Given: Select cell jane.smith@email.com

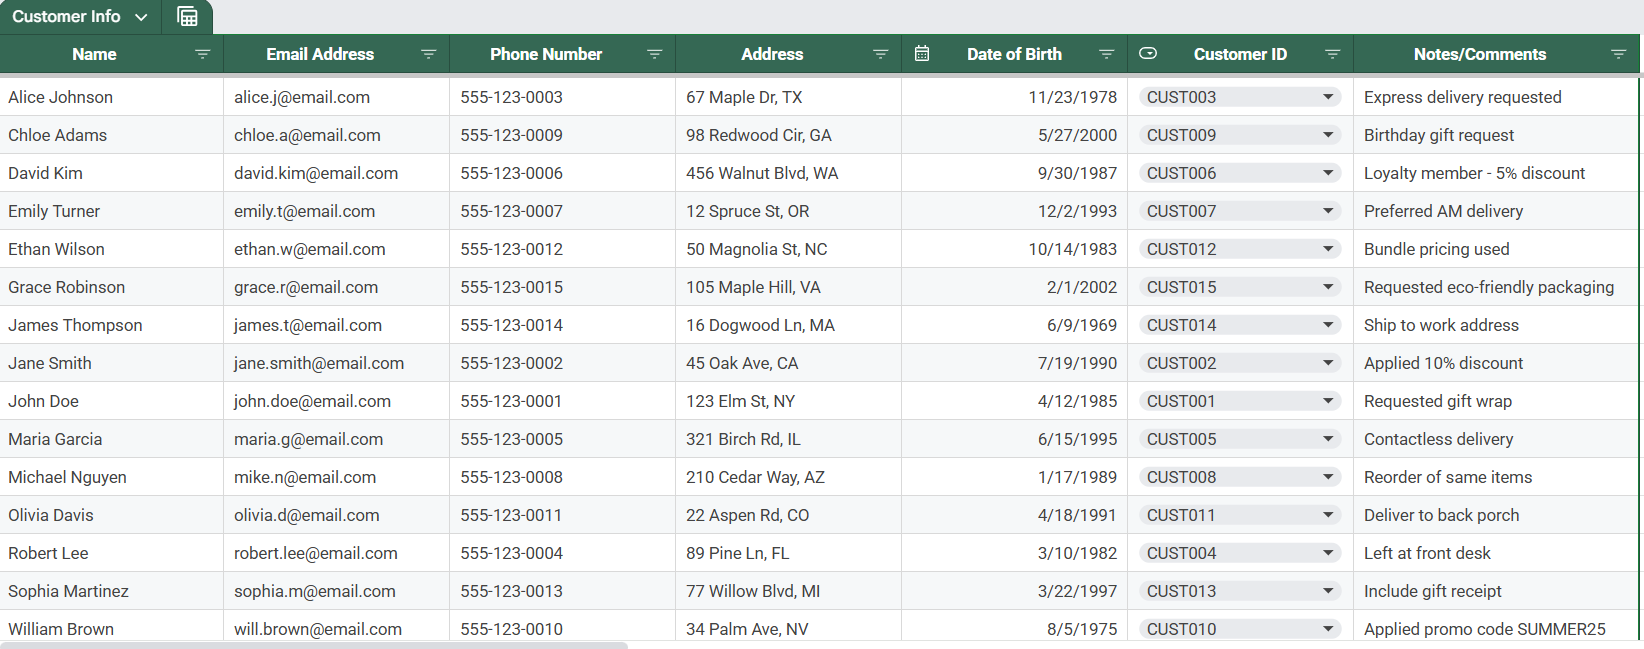Looking at the screenshot, I should (x=337, y=363).
